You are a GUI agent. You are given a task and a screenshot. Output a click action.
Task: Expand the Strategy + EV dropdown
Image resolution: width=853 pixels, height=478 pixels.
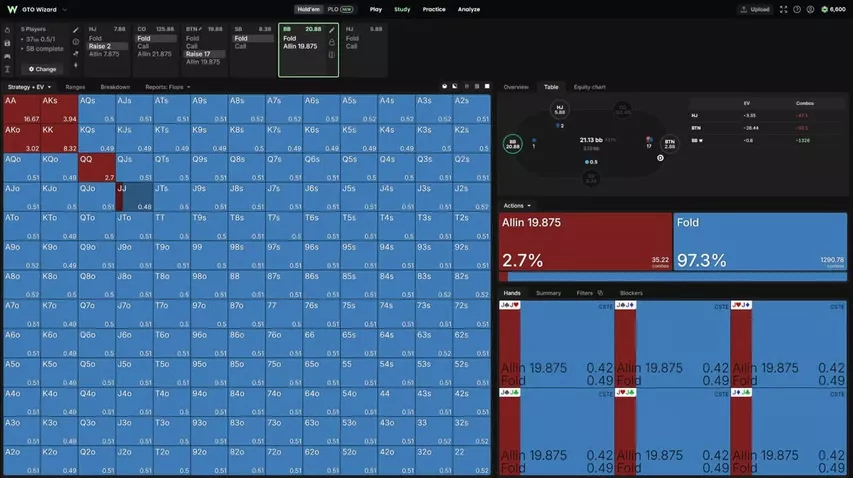(x=29, y=87)
